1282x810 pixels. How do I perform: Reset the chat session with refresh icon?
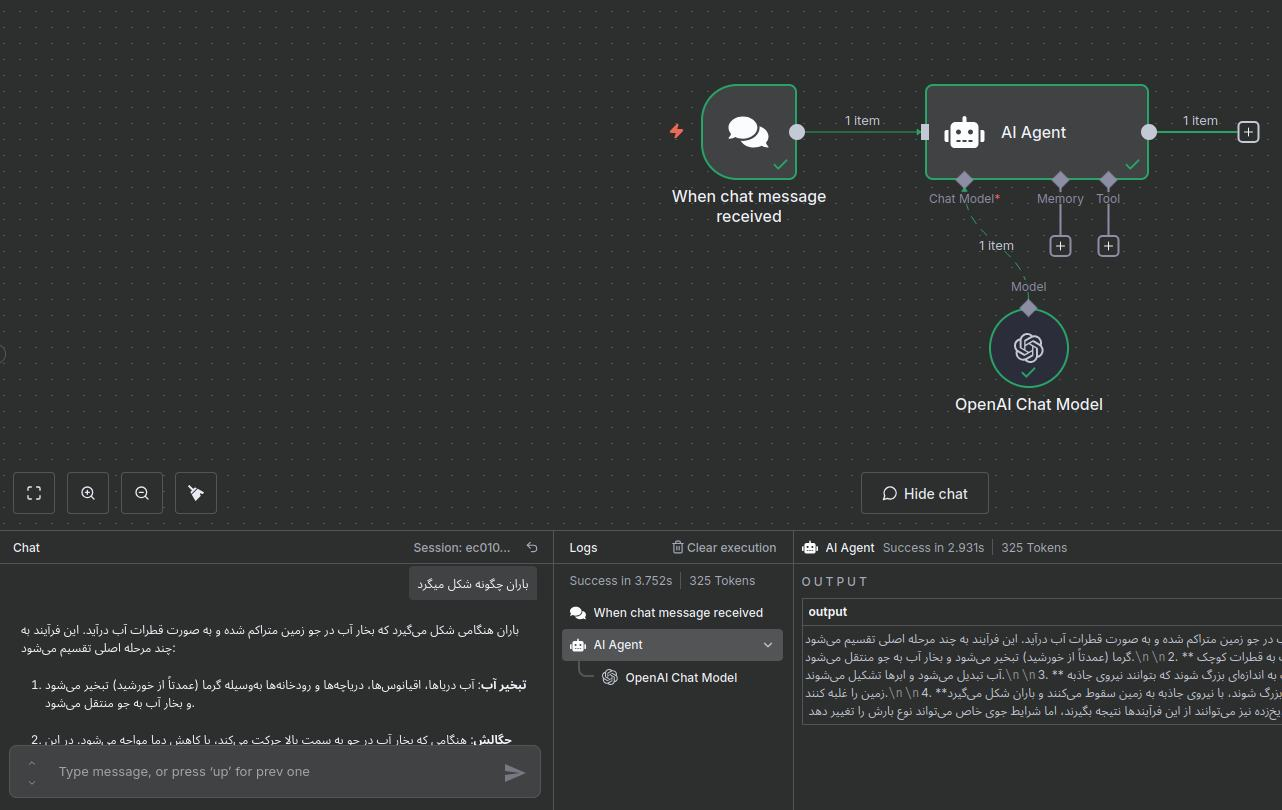pyautogui.click(x=532, y=548)
